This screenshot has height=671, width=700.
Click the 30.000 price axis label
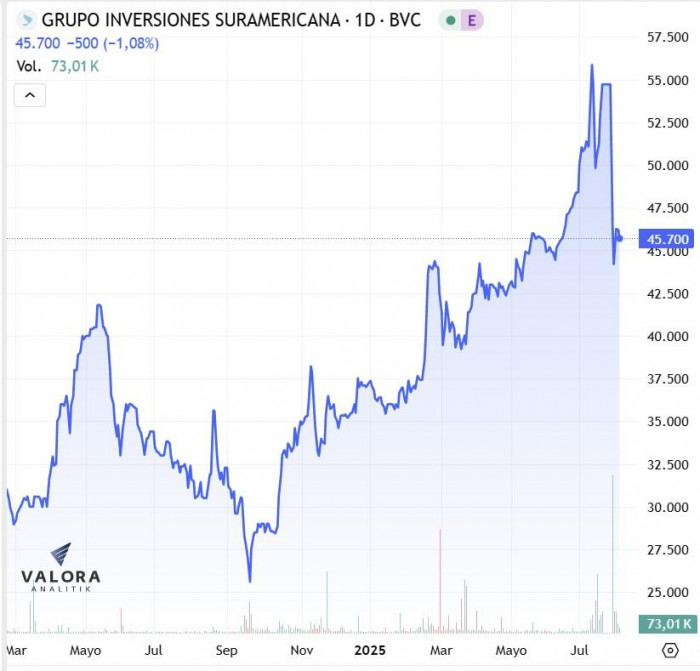668,507
